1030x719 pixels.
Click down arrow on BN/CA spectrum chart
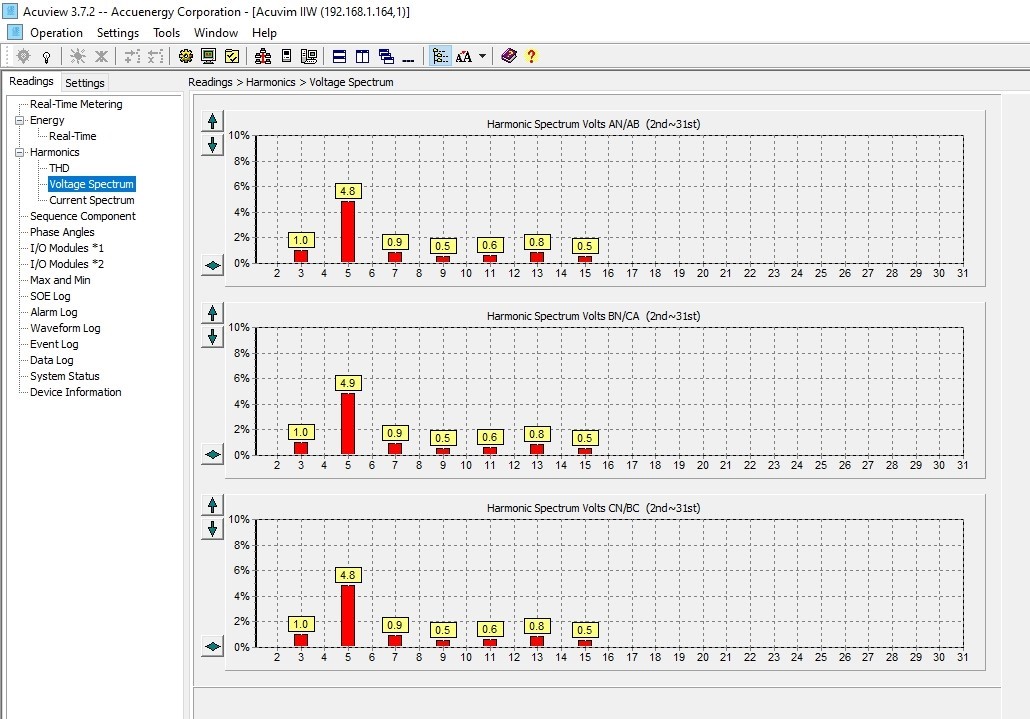(x=212, y=337)
